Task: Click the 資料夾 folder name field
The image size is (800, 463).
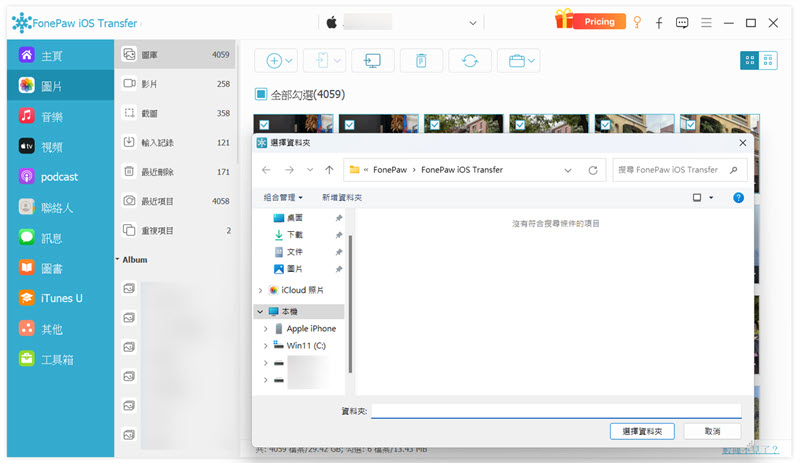Action: point(556,411)
